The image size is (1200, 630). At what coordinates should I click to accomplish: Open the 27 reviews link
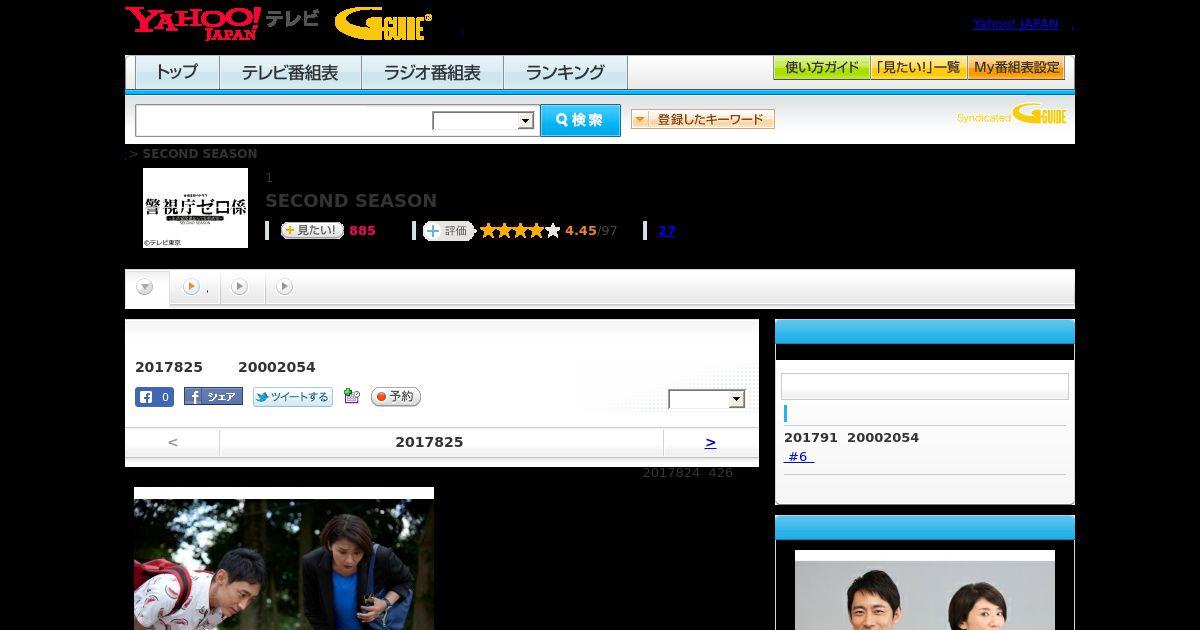667,231
